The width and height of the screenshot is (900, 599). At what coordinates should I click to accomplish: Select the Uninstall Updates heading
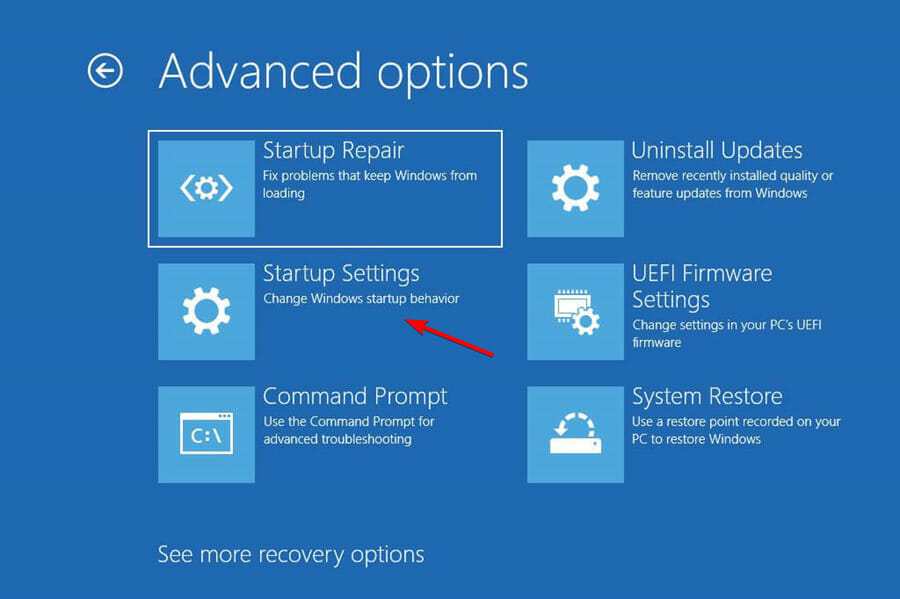click(717, 150)
